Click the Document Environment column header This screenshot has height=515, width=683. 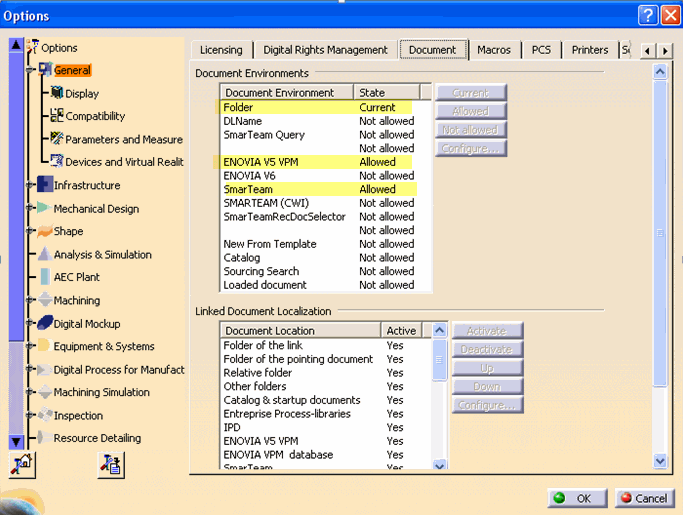pos(287,92)
